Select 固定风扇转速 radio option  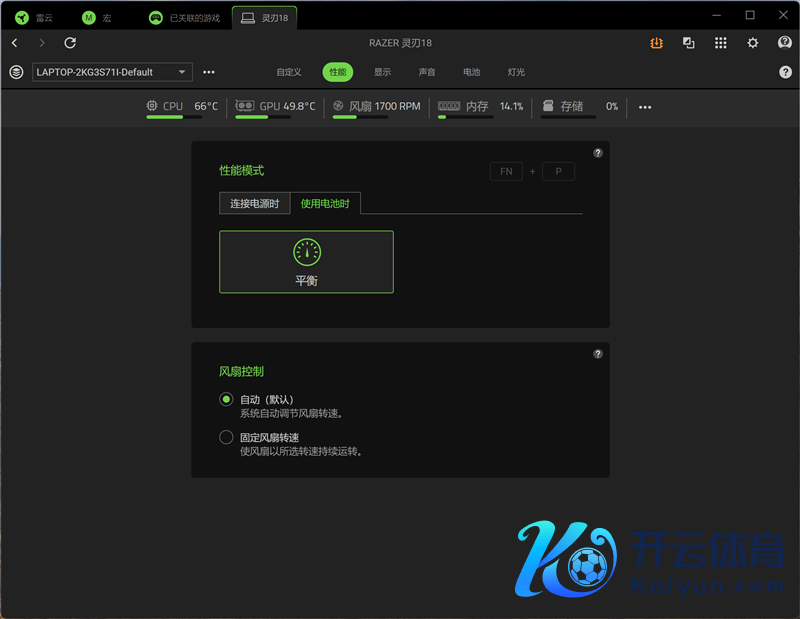(226, 438)
